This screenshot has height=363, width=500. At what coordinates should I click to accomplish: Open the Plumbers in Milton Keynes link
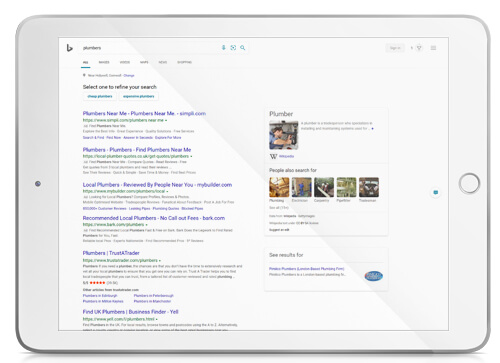pyautogui.click(x=103, y=301)
